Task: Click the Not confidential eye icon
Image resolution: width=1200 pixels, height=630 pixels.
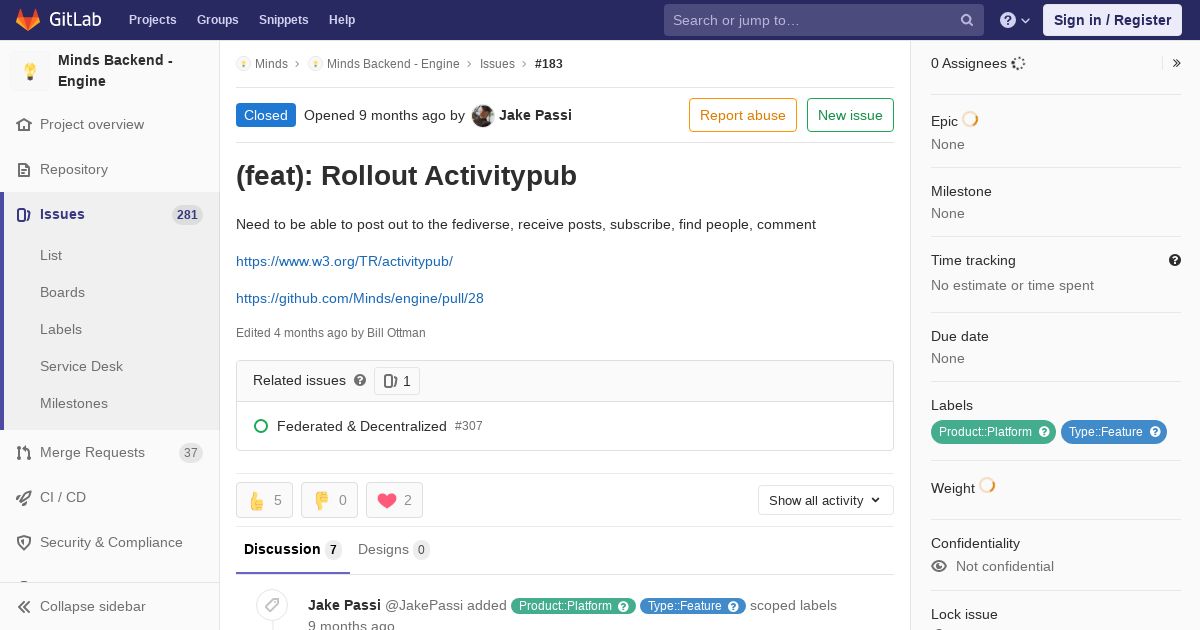Action: pos(939,566)
